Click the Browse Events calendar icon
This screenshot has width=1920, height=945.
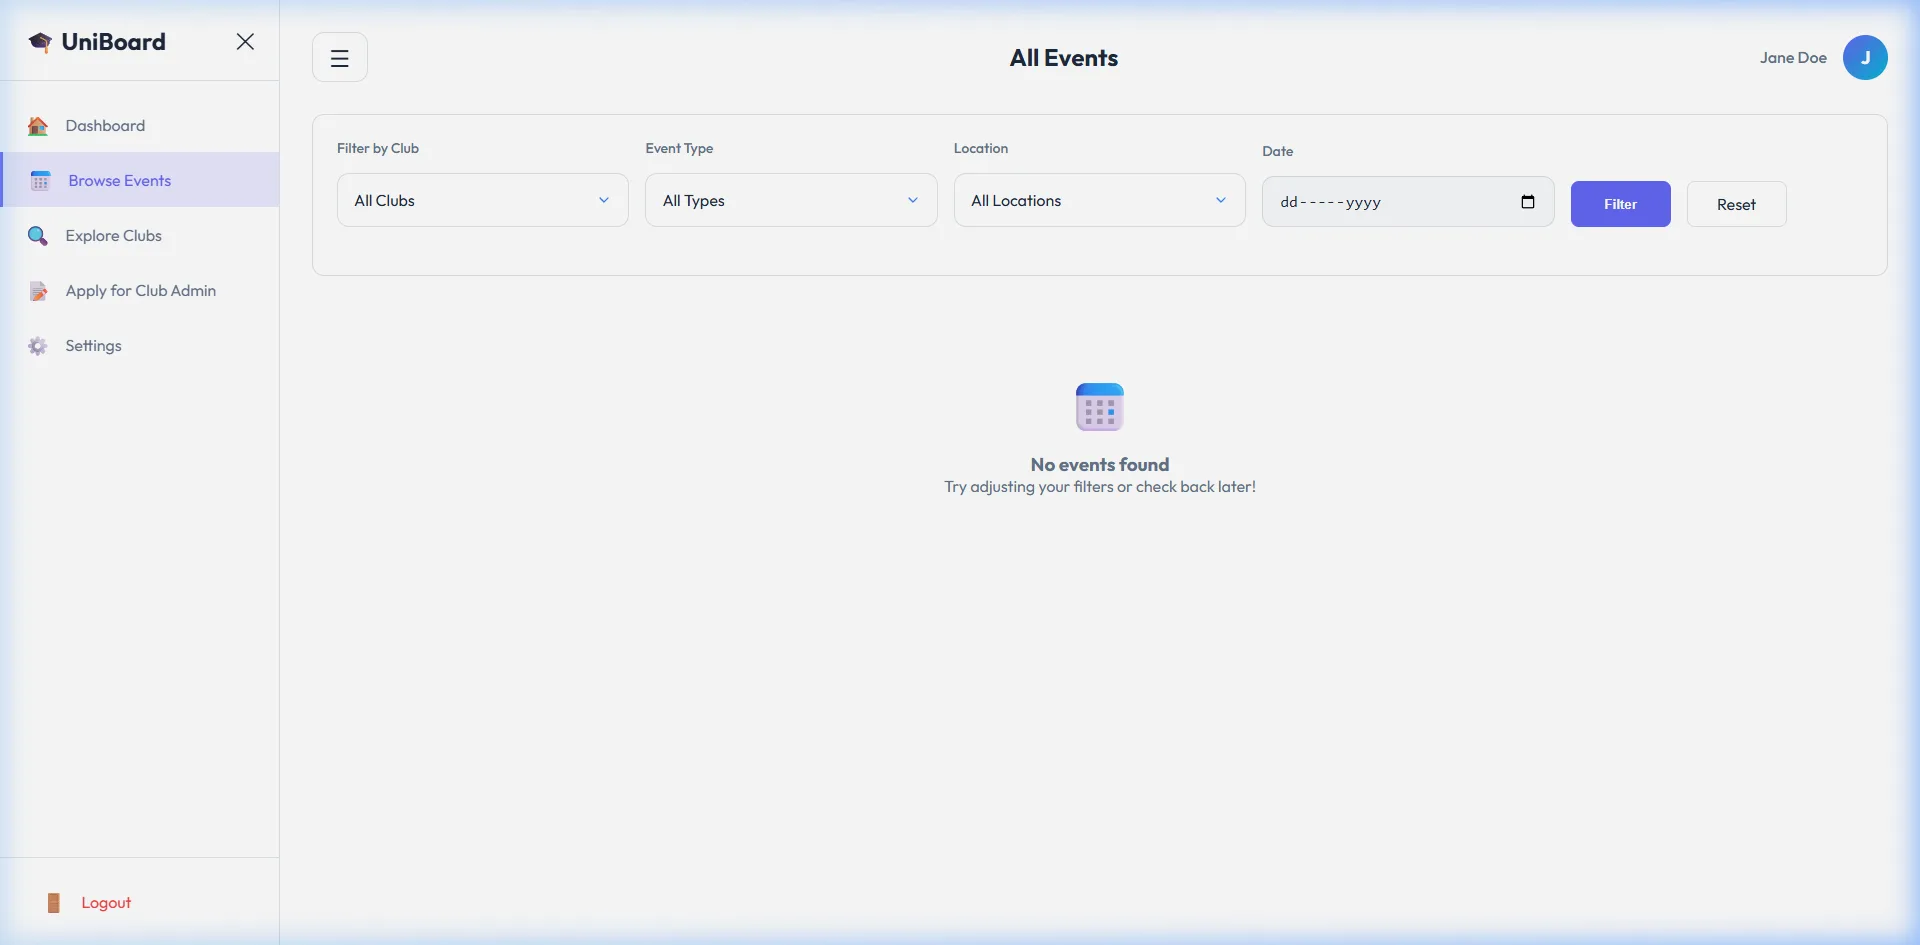pos(40,181)
